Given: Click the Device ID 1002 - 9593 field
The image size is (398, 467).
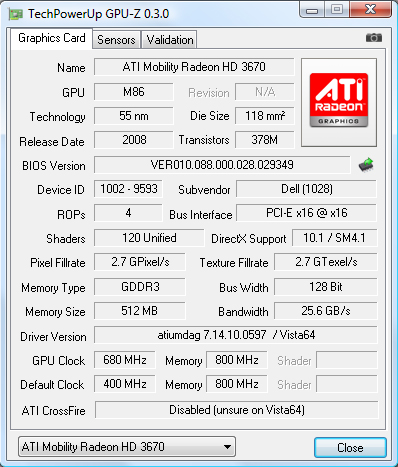Looking at the screenshot, I should pos(128,189).
